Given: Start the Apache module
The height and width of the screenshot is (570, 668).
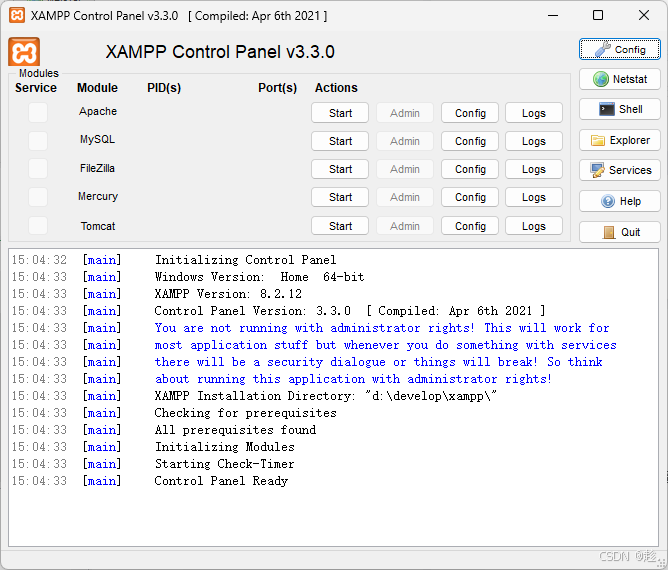Looking at the screenshot, I should [340, 113].
